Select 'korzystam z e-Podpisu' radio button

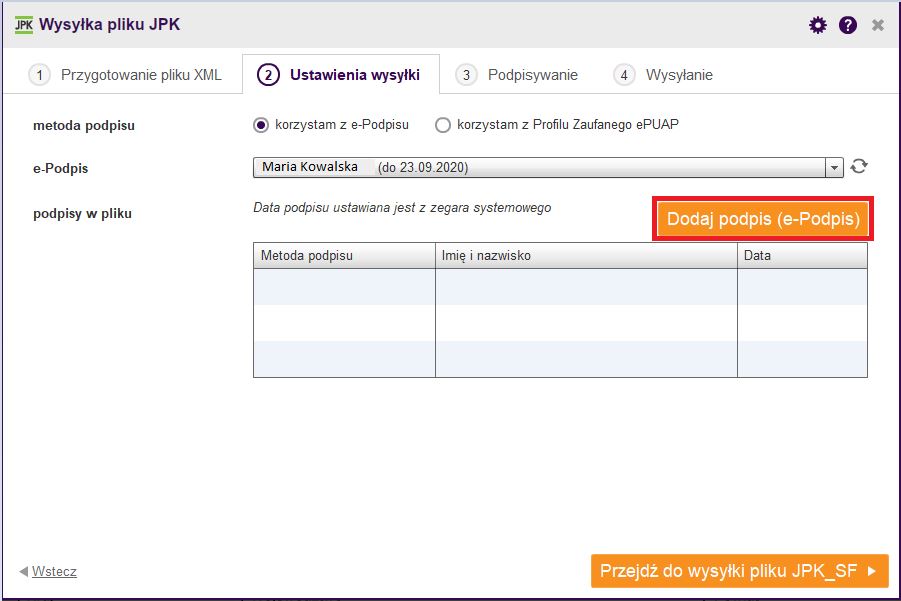tap(261, 125)
